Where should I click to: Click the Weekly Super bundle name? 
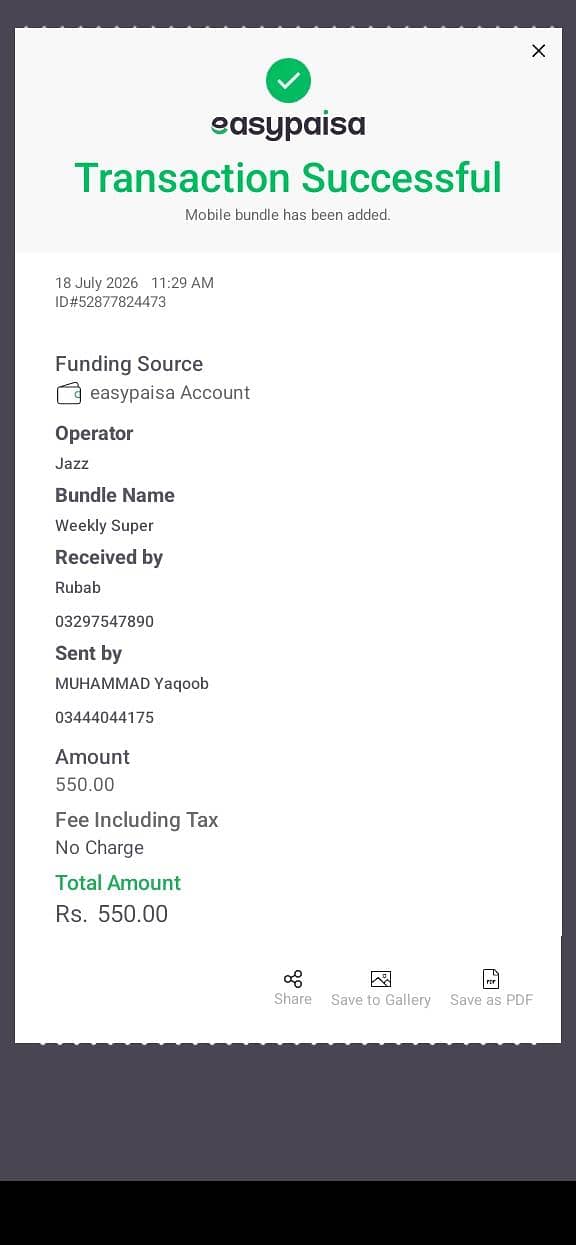coord(104,526)
